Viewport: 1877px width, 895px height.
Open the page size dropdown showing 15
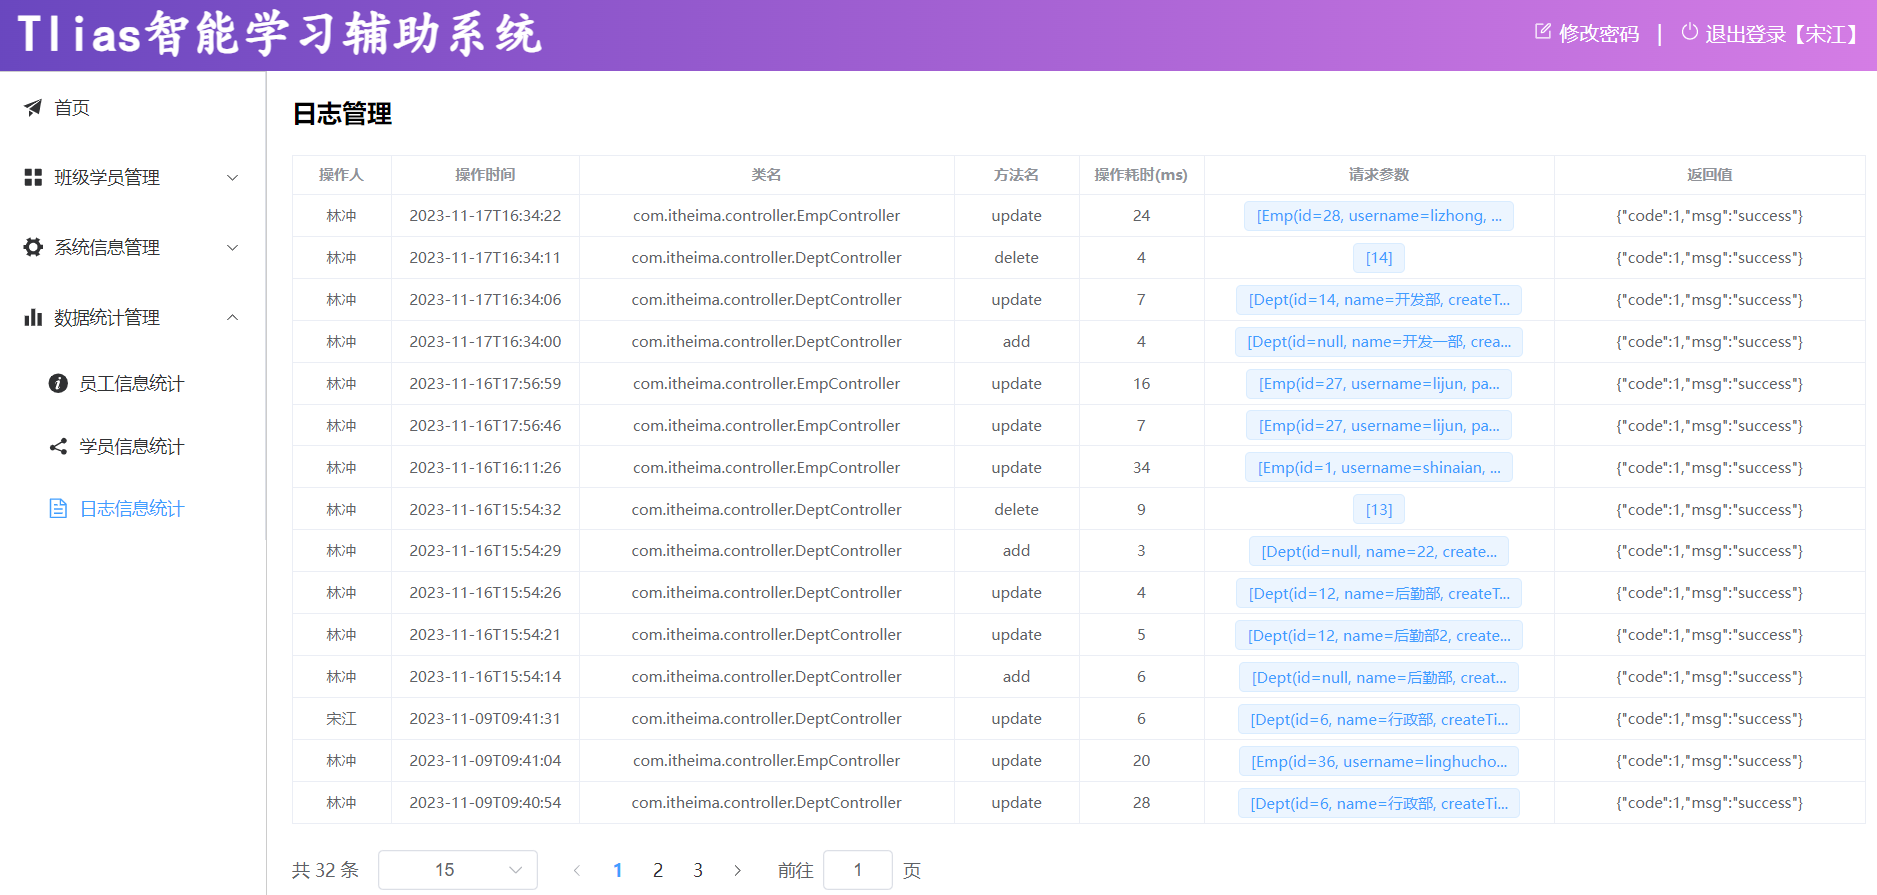tap(458, 870)
